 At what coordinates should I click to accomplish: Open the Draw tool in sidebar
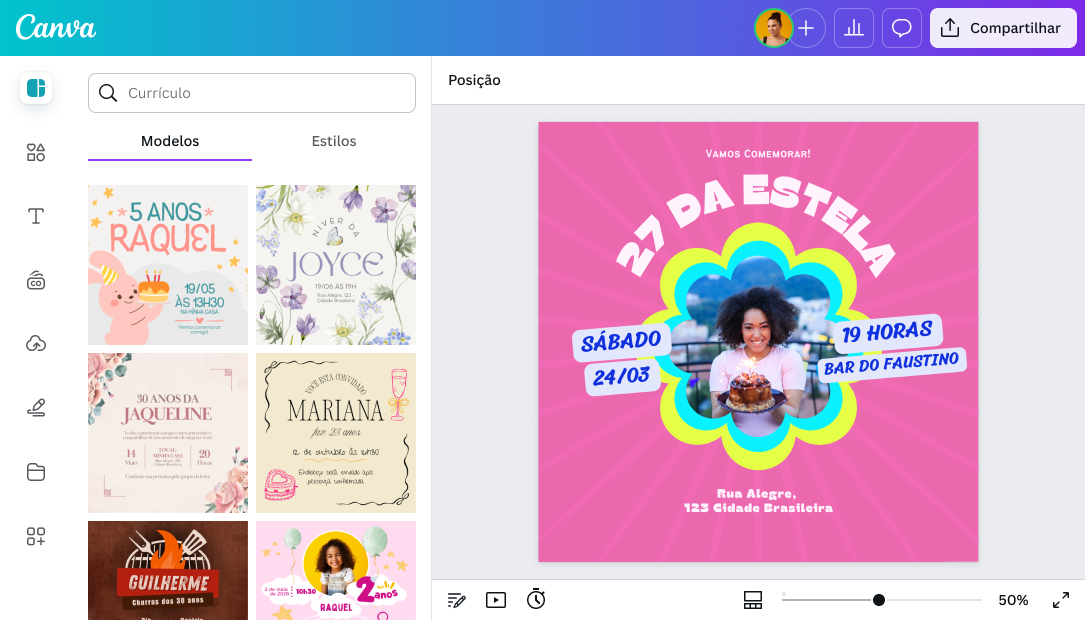click(36, 408)
